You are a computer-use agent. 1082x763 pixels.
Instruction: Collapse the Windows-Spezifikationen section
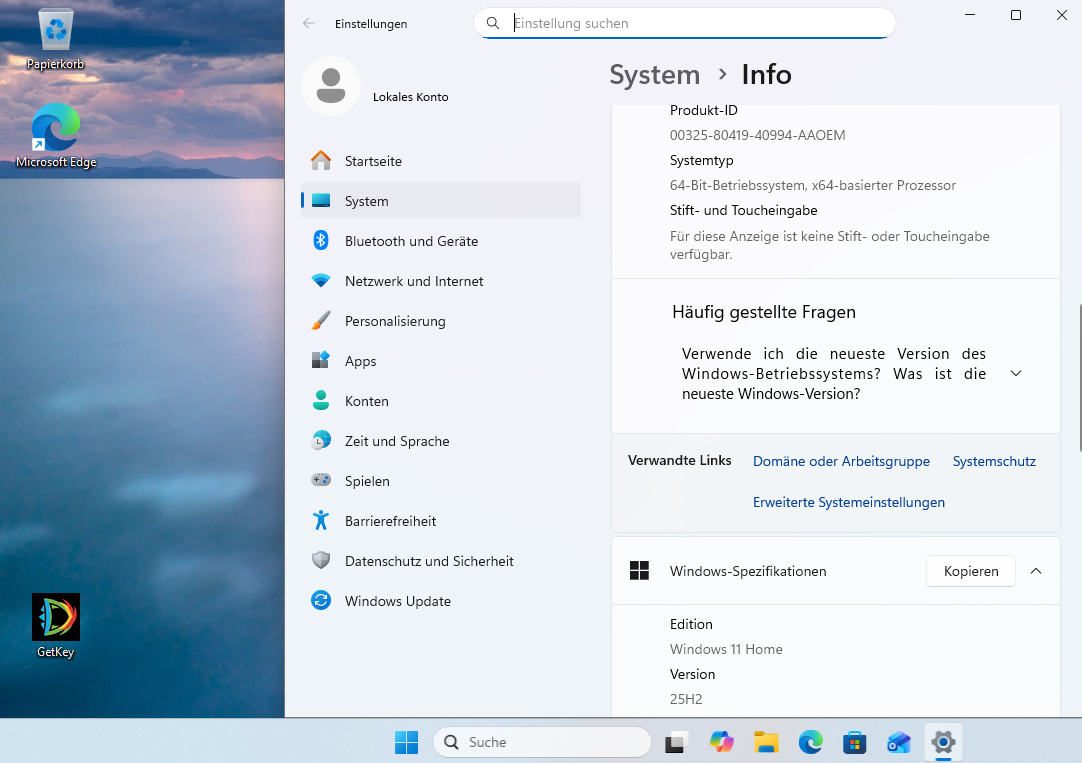[x=1036, y=571]
